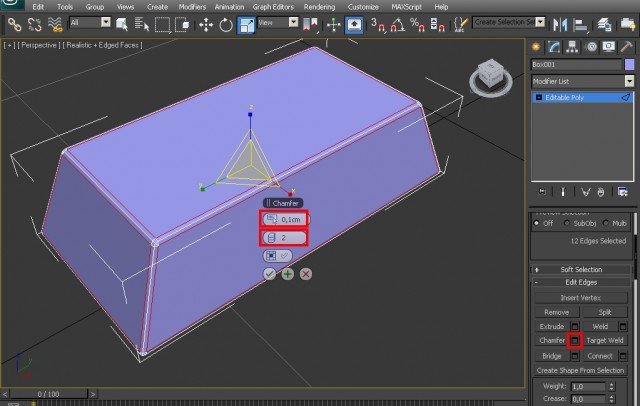This screenshot has height=406, width=640.
Task: Open Connect settings box
Action: pos(623,356)
